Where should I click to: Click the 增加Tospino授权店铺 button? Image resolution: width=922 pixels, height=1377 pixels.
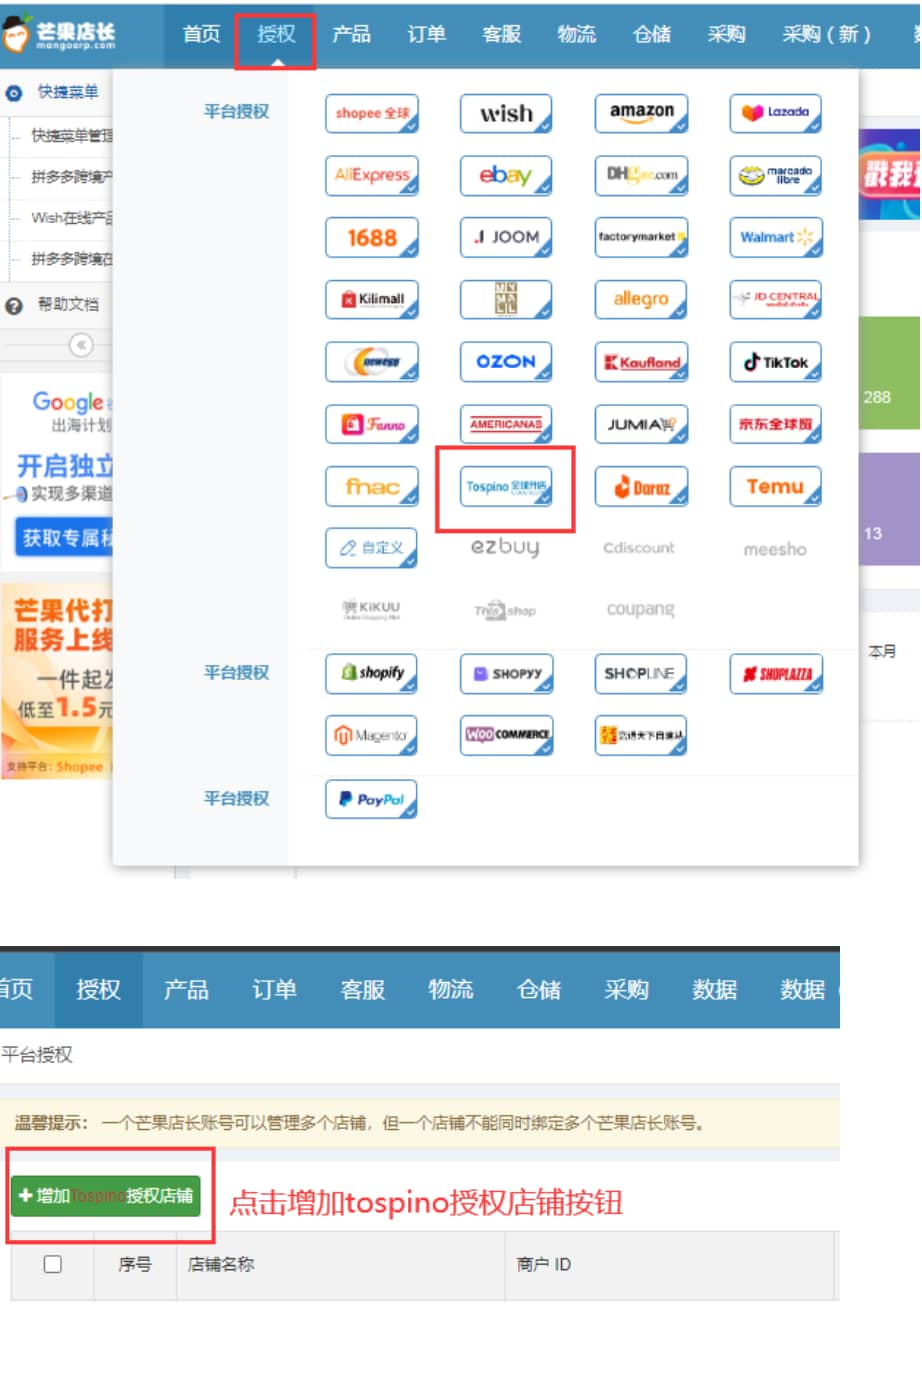point(106,1195)
